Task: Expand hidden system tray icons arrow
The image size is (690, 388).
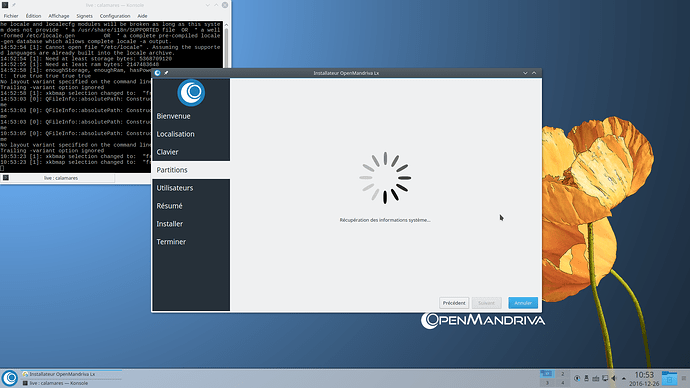Action: pyautogui.click(x=624, y=378)
